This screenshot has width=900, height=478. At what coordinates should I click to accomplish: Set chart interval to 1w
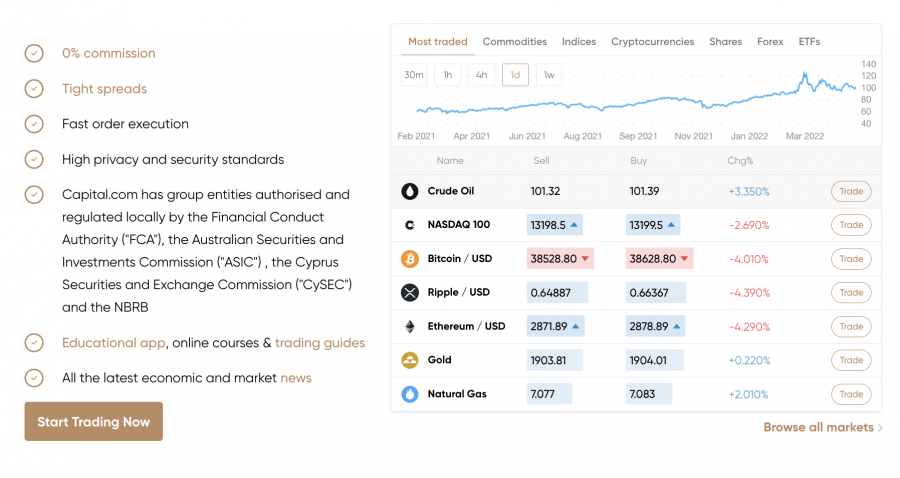[549, 75]
